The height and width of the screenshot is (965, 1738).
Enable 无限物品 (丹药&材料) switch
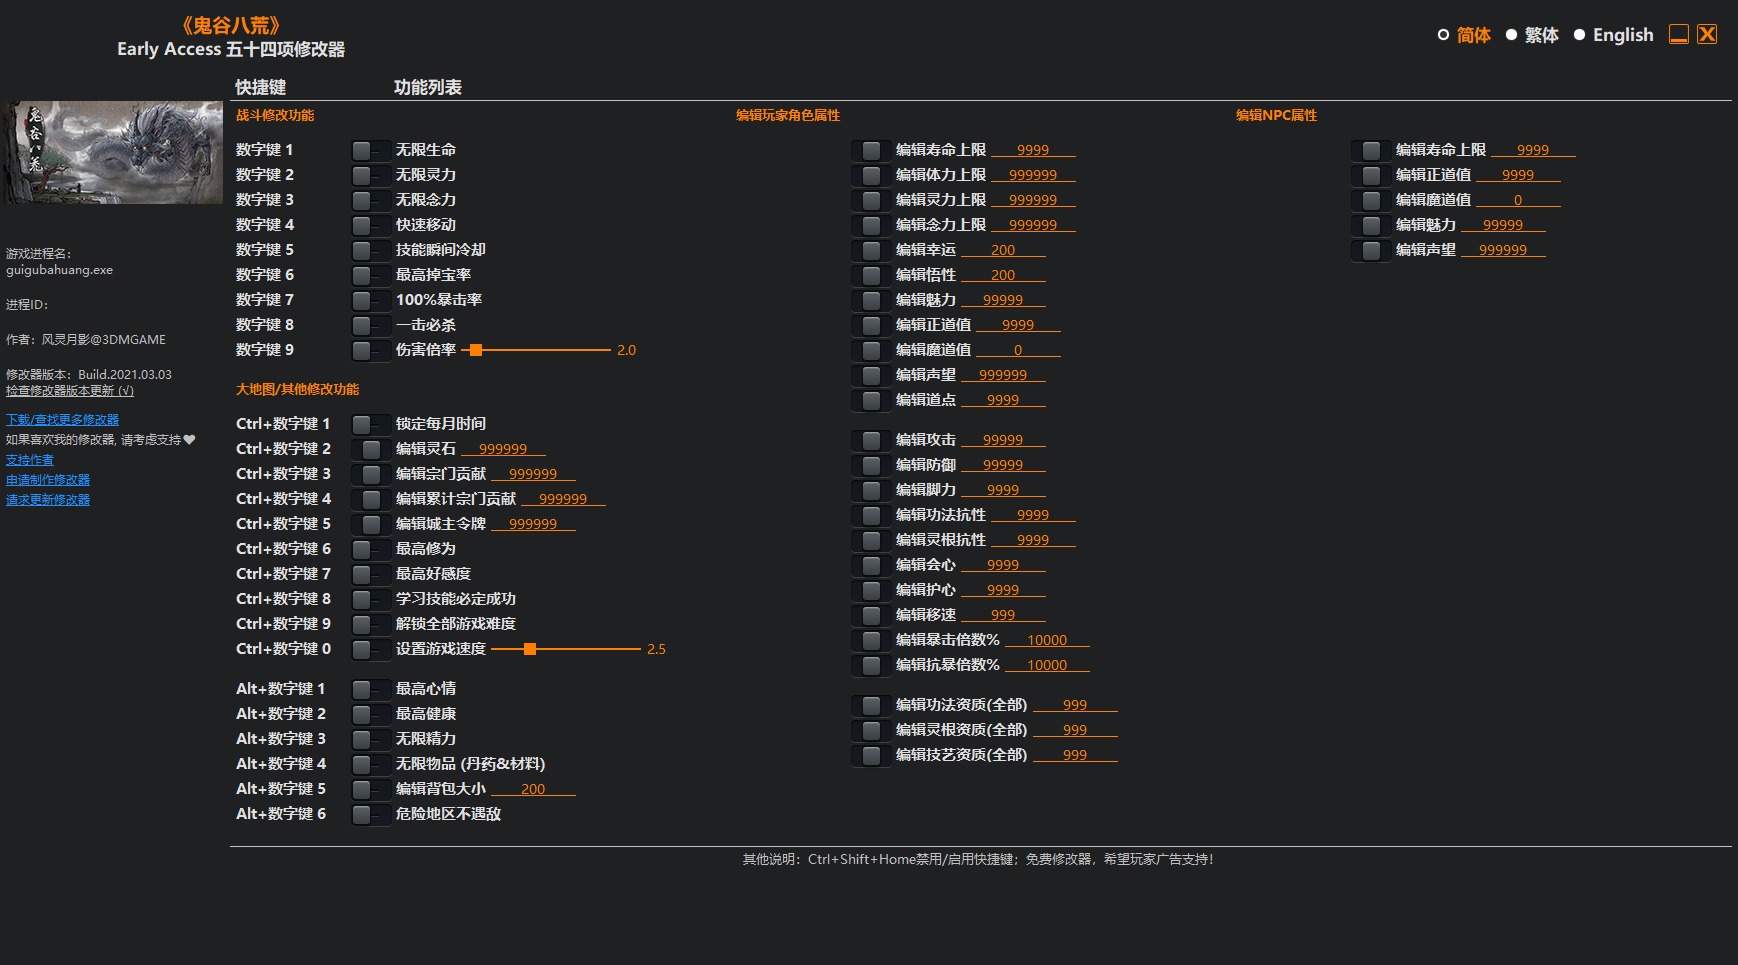370,764
